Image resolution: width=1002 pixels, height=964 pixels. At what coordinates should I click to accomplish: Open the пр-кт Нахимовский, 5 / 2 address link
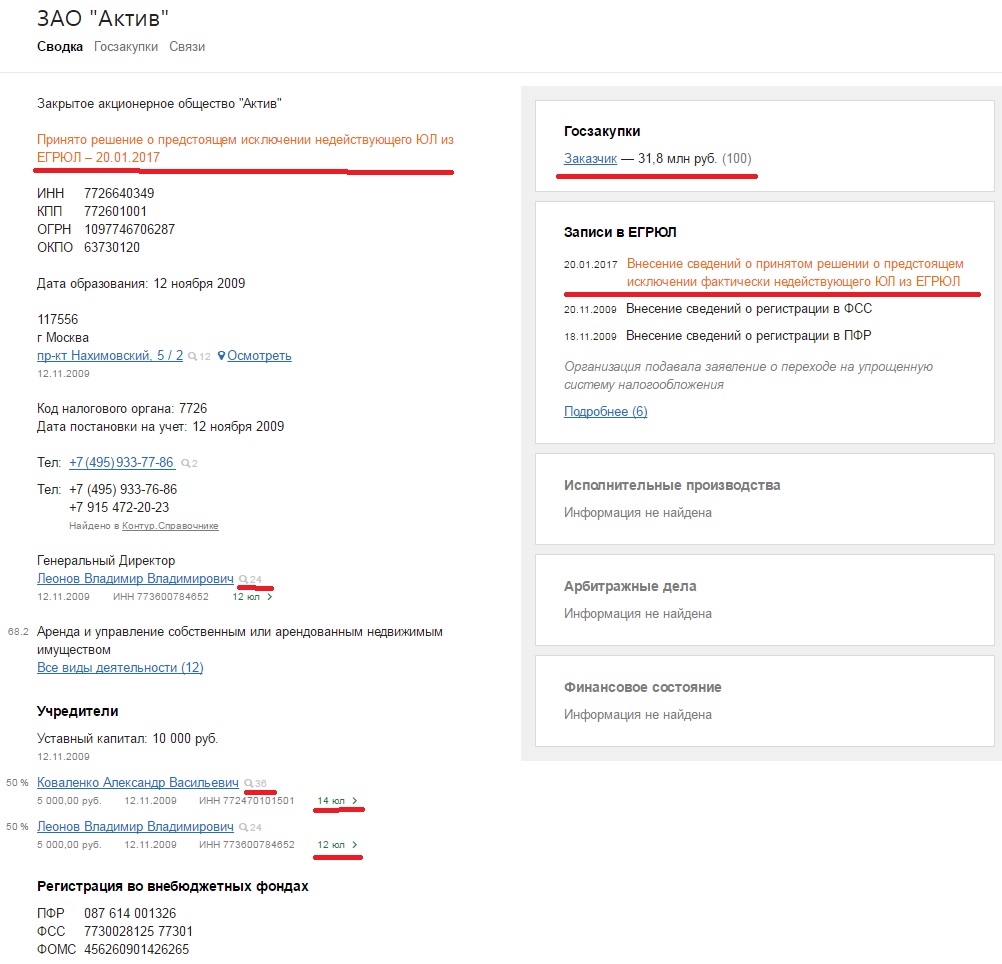point(110,355)
